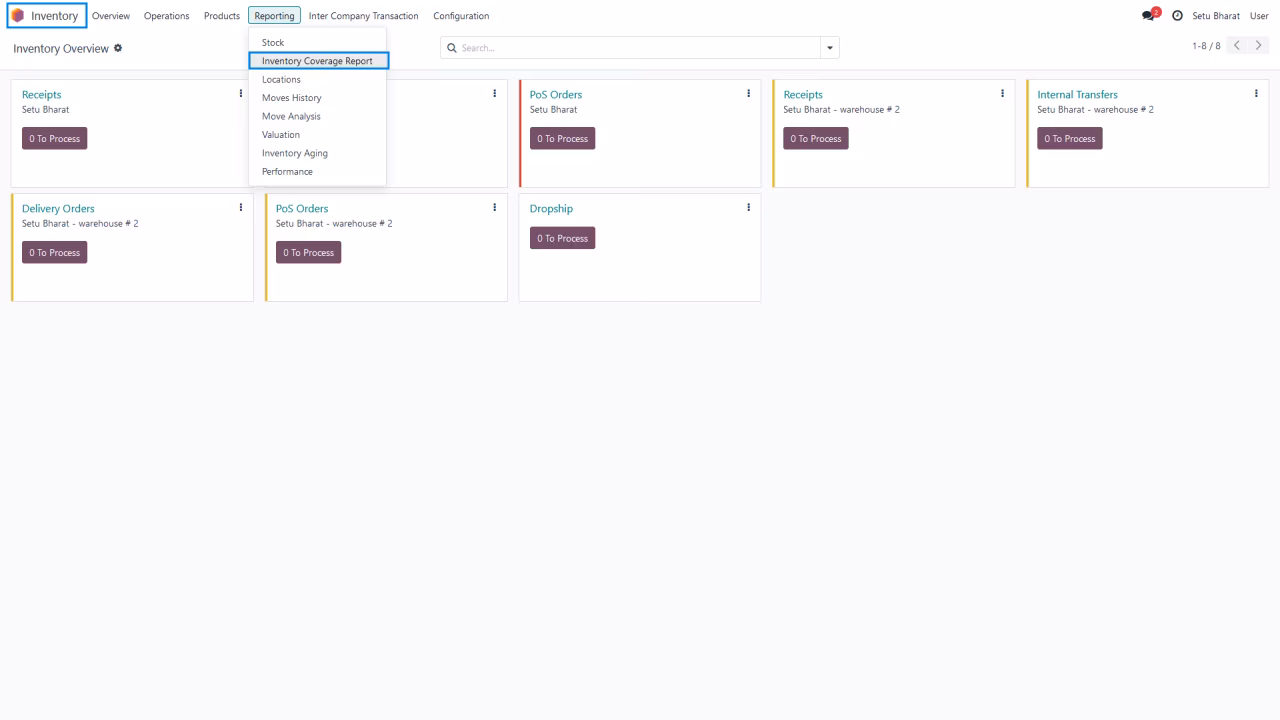The width and height of the screenshot is (1280, 720).
Task: Click 0 To Process button on Dropship card
Action: point(562,238)
